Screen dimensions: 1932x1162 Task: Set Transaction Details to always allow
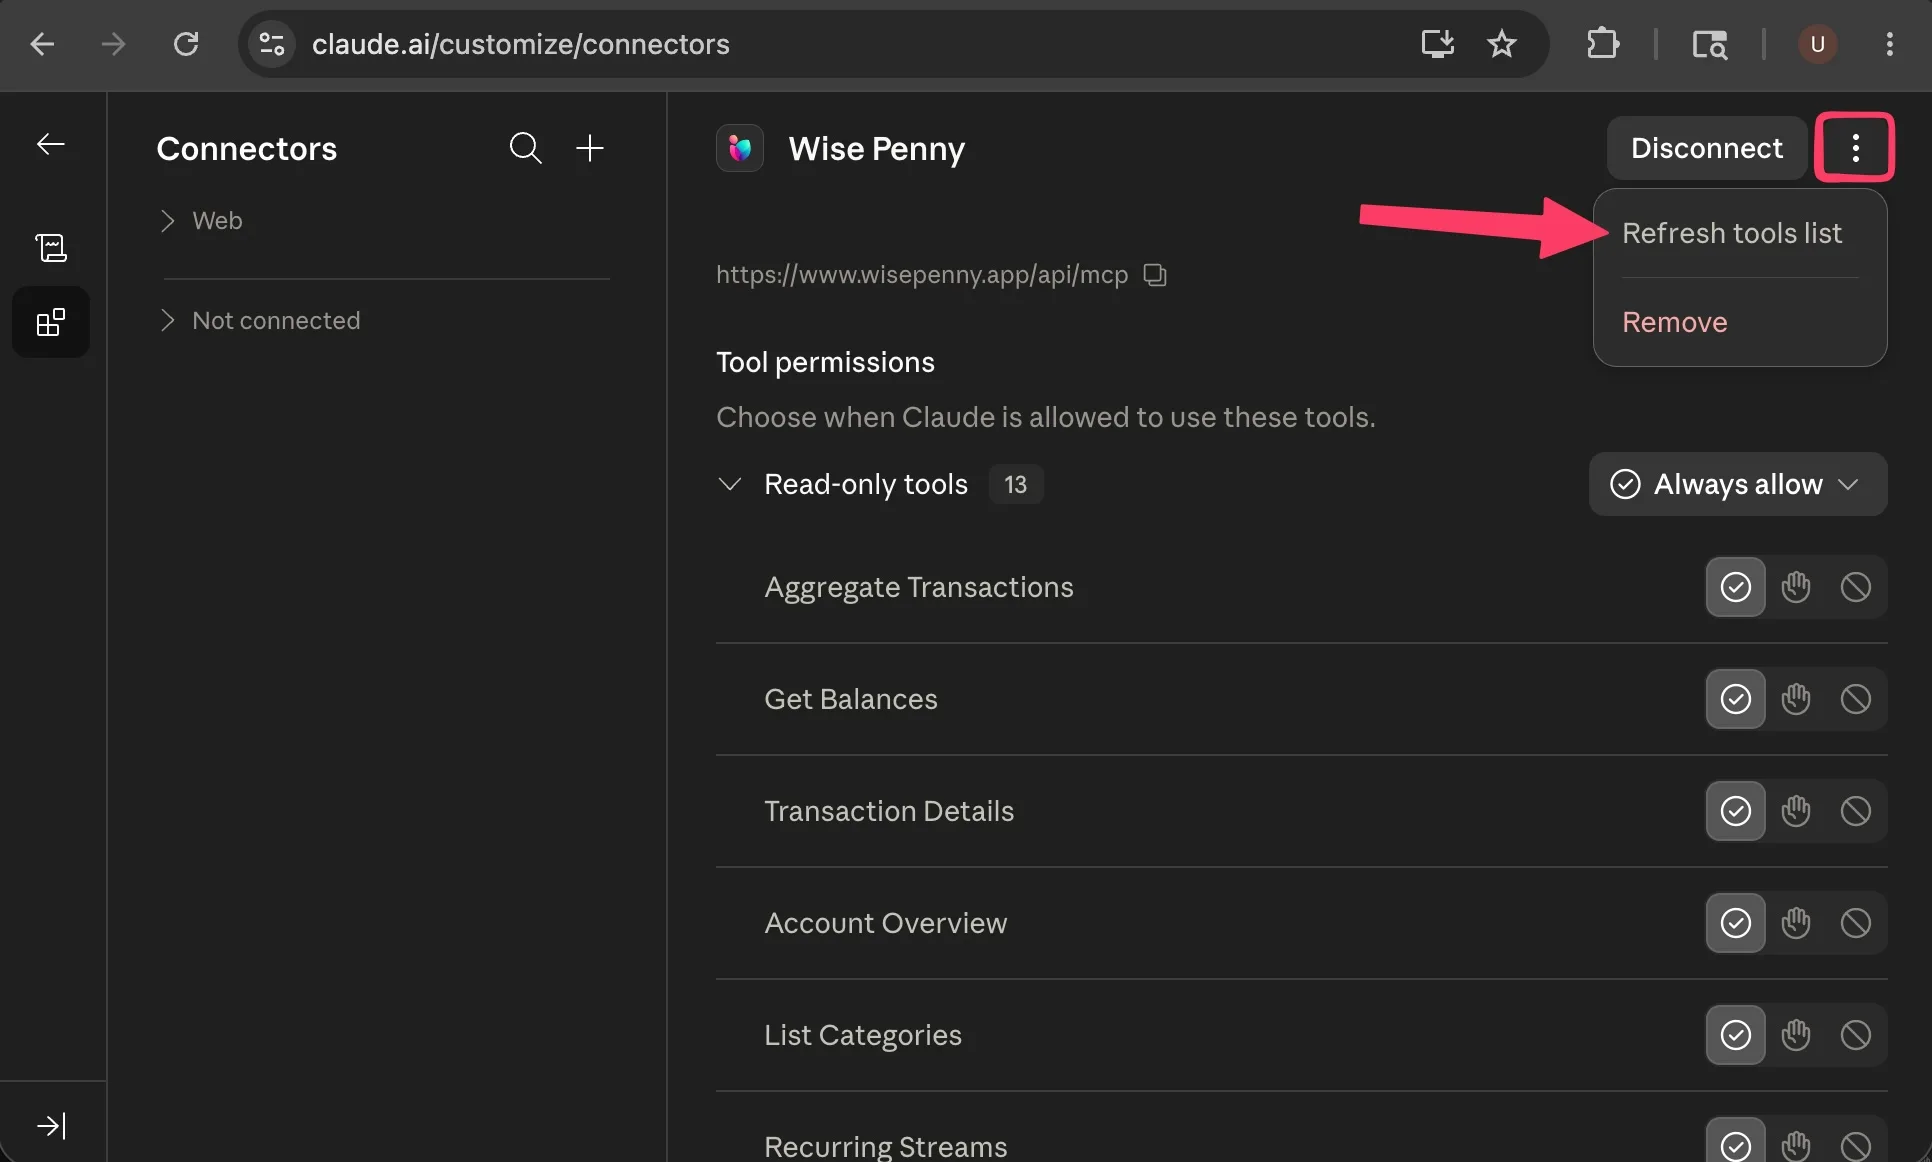click(1736, 811)
